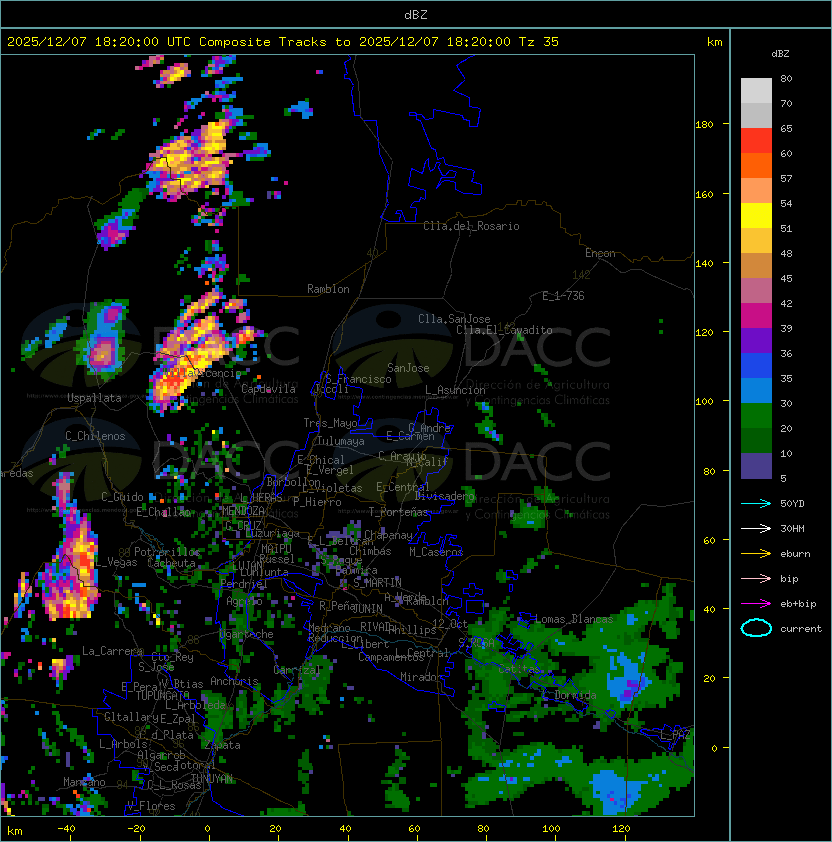832x842 pixels.
Task: Click the Capdevila place label
Action: pos(268,389)
